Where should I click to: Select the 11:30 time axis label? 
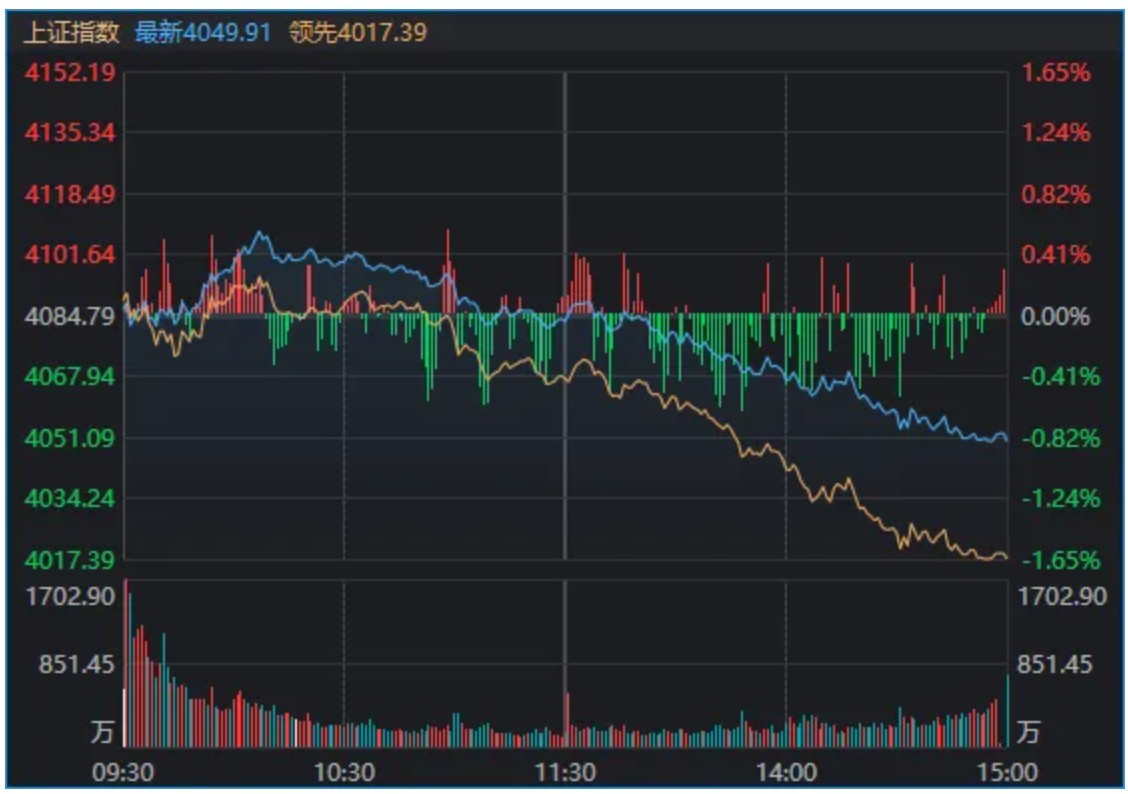[x=565, y=772]
